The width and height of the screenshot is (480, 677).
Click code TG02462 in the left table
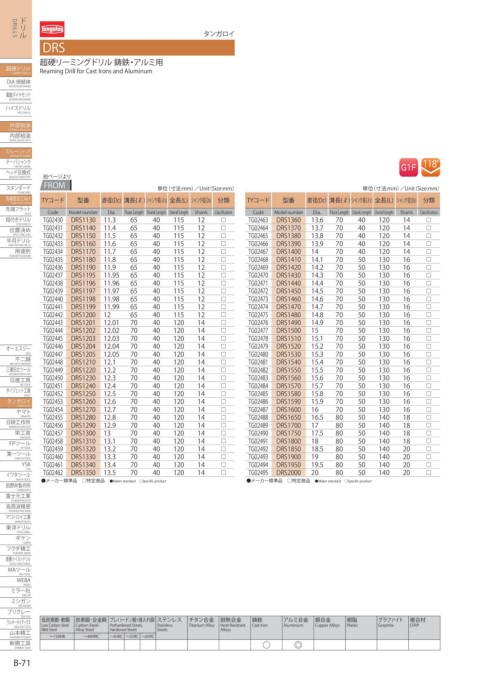[x=53, y=473]
